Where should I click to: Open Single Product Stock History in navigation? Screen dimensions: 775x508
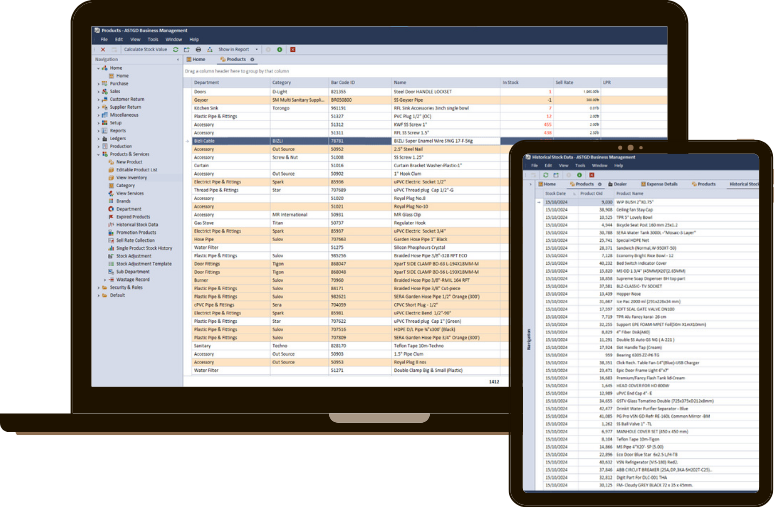click(x=144, y=248)
